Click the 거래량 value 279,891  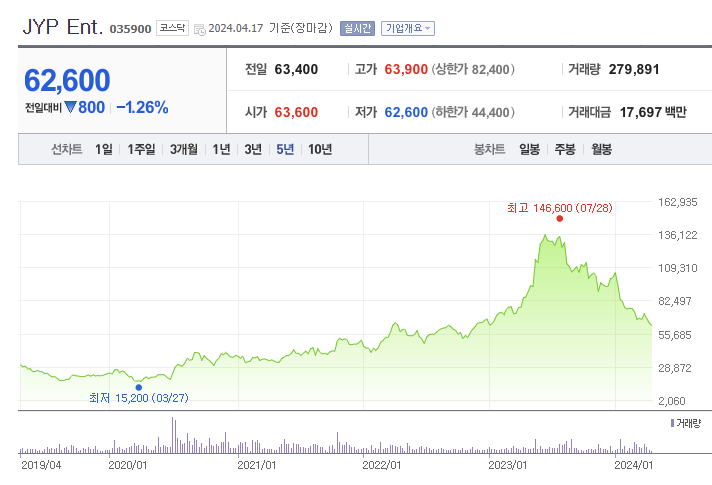click(634, 69)
